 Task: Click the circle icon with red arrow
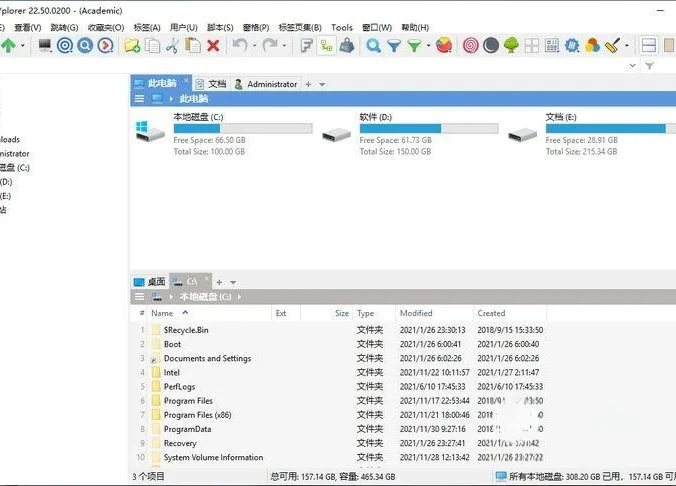(106, 45)
